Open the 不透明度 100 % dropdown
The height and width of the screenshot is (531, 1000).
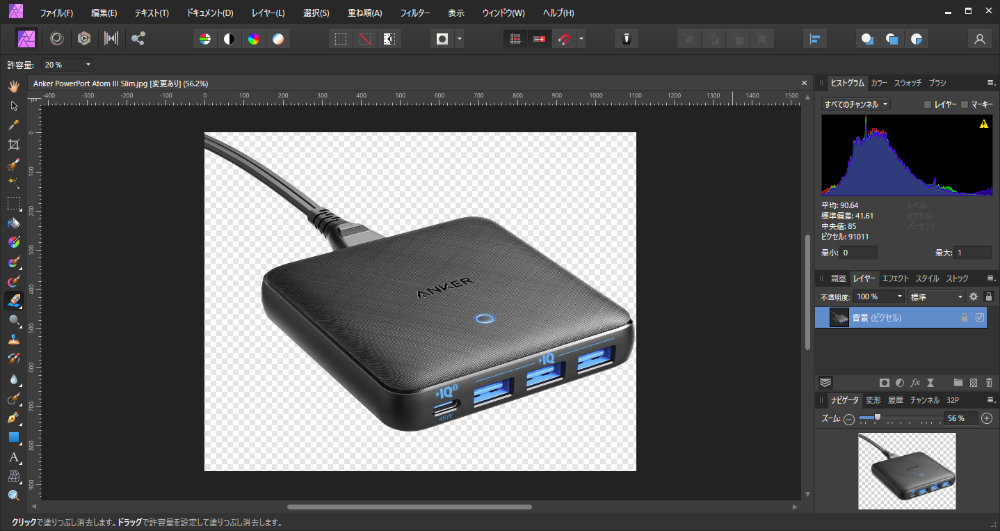(x=879, y=296)
